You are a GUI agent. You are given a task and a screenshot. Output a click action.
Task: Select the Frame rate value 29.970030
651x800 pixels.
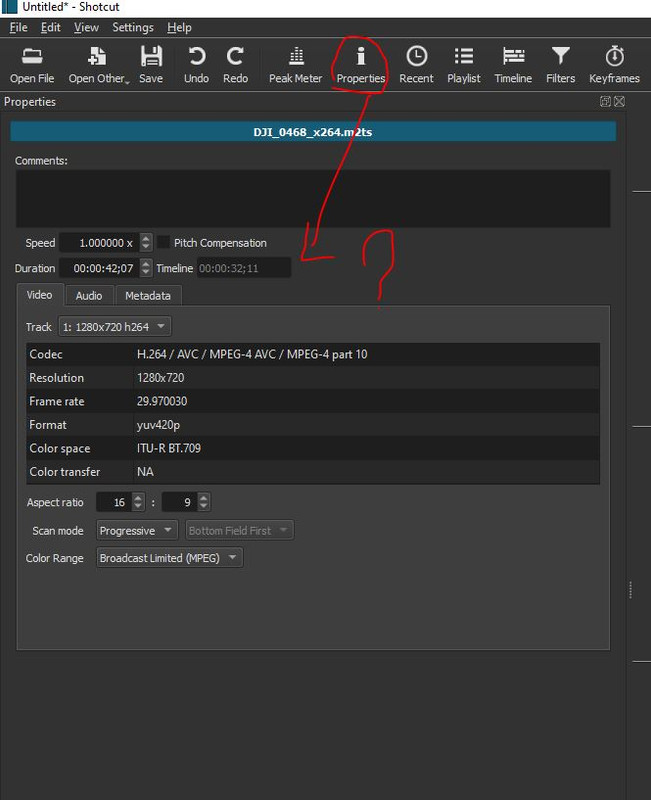click(x=162, y=402)
